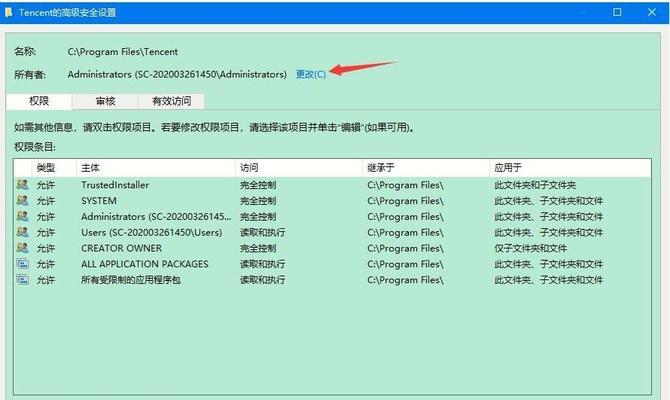Click user icon of SYSTEM row

23,200
